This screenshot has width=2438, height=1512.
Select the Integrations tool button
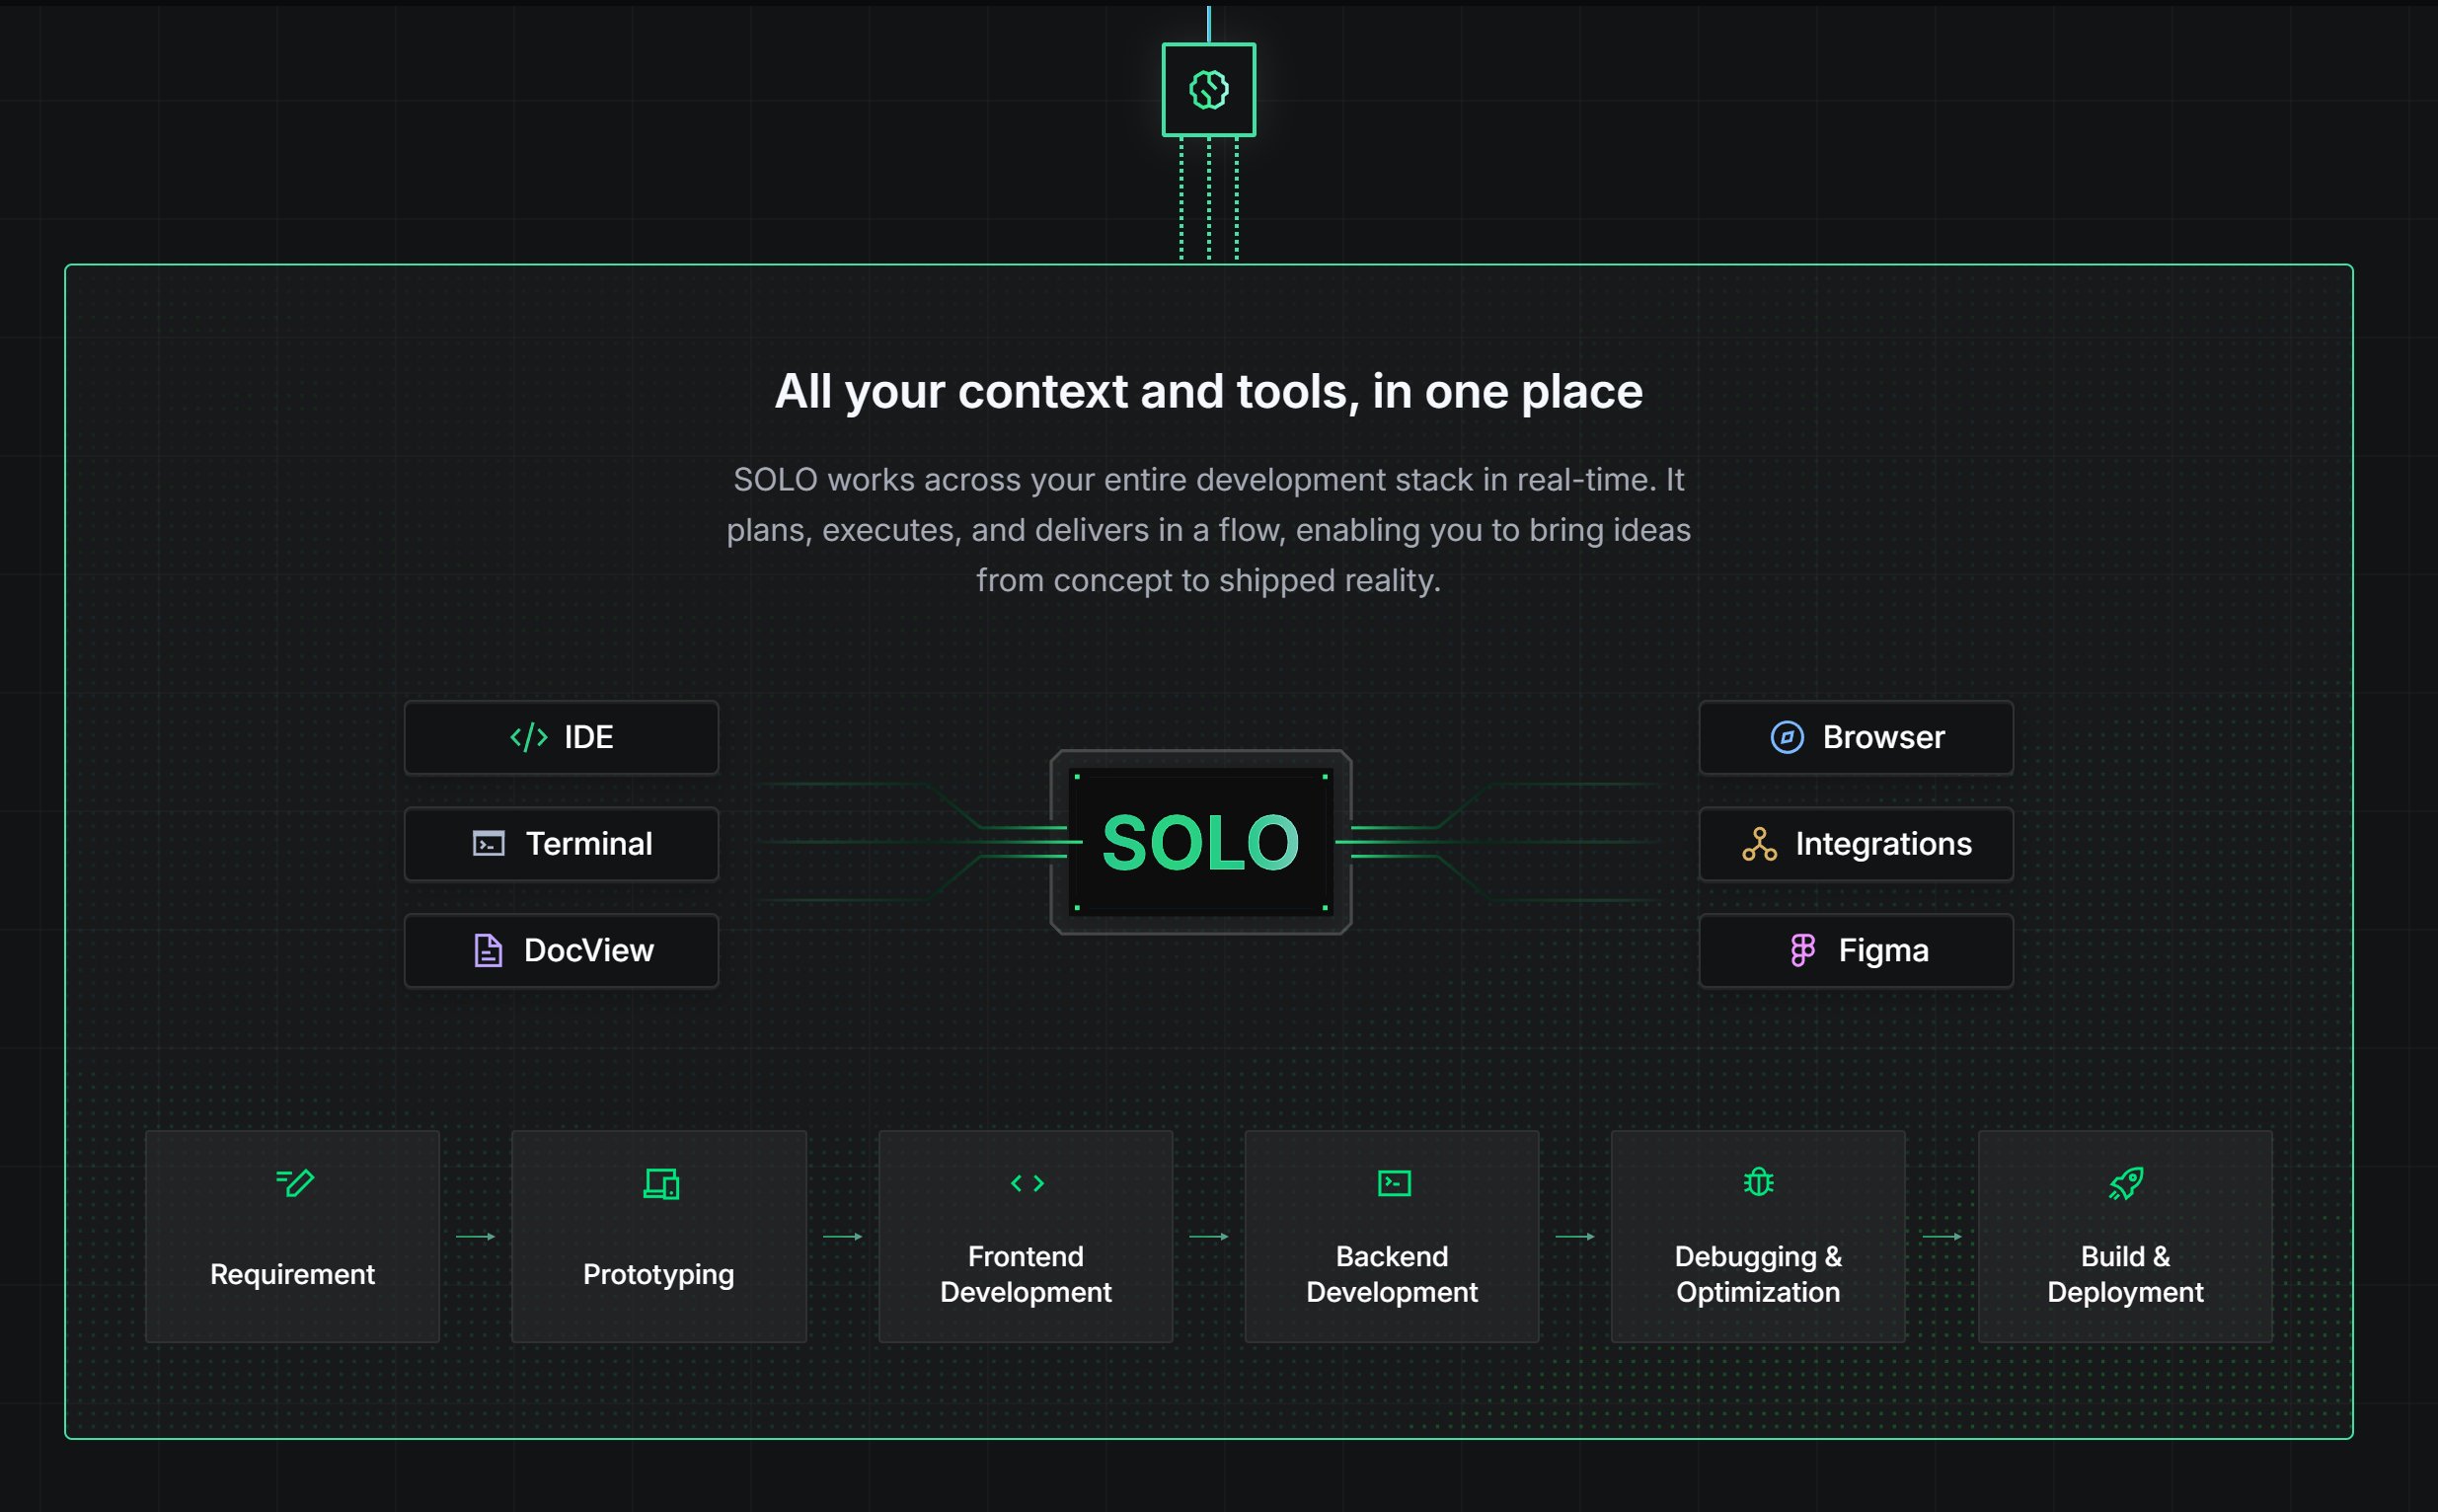point(1855,844)
